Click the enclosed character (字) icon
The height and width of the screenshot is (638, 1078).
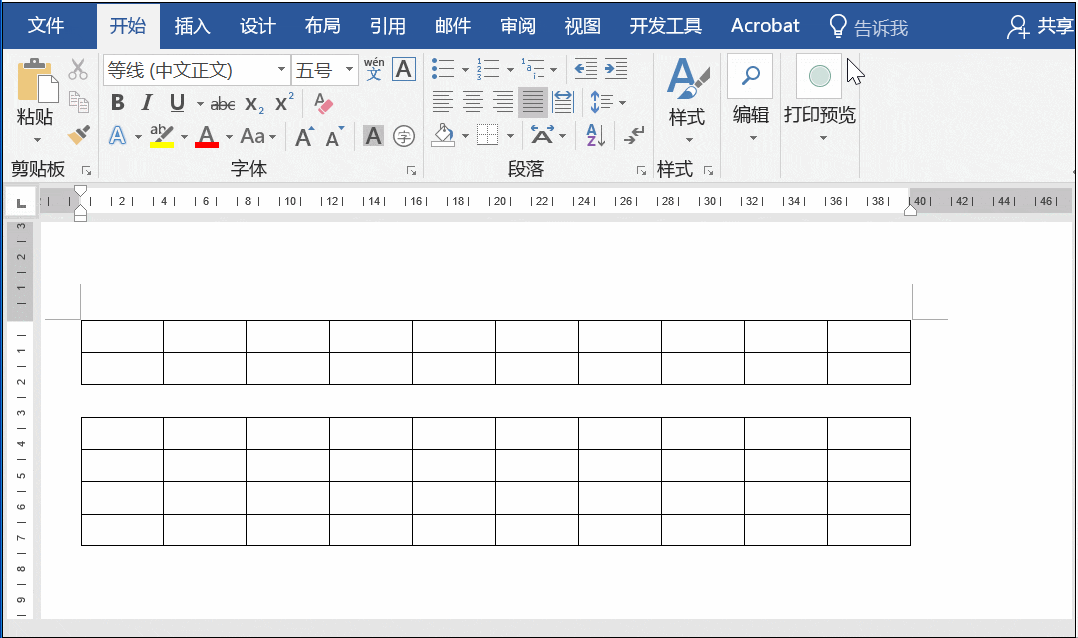(404, 136)
